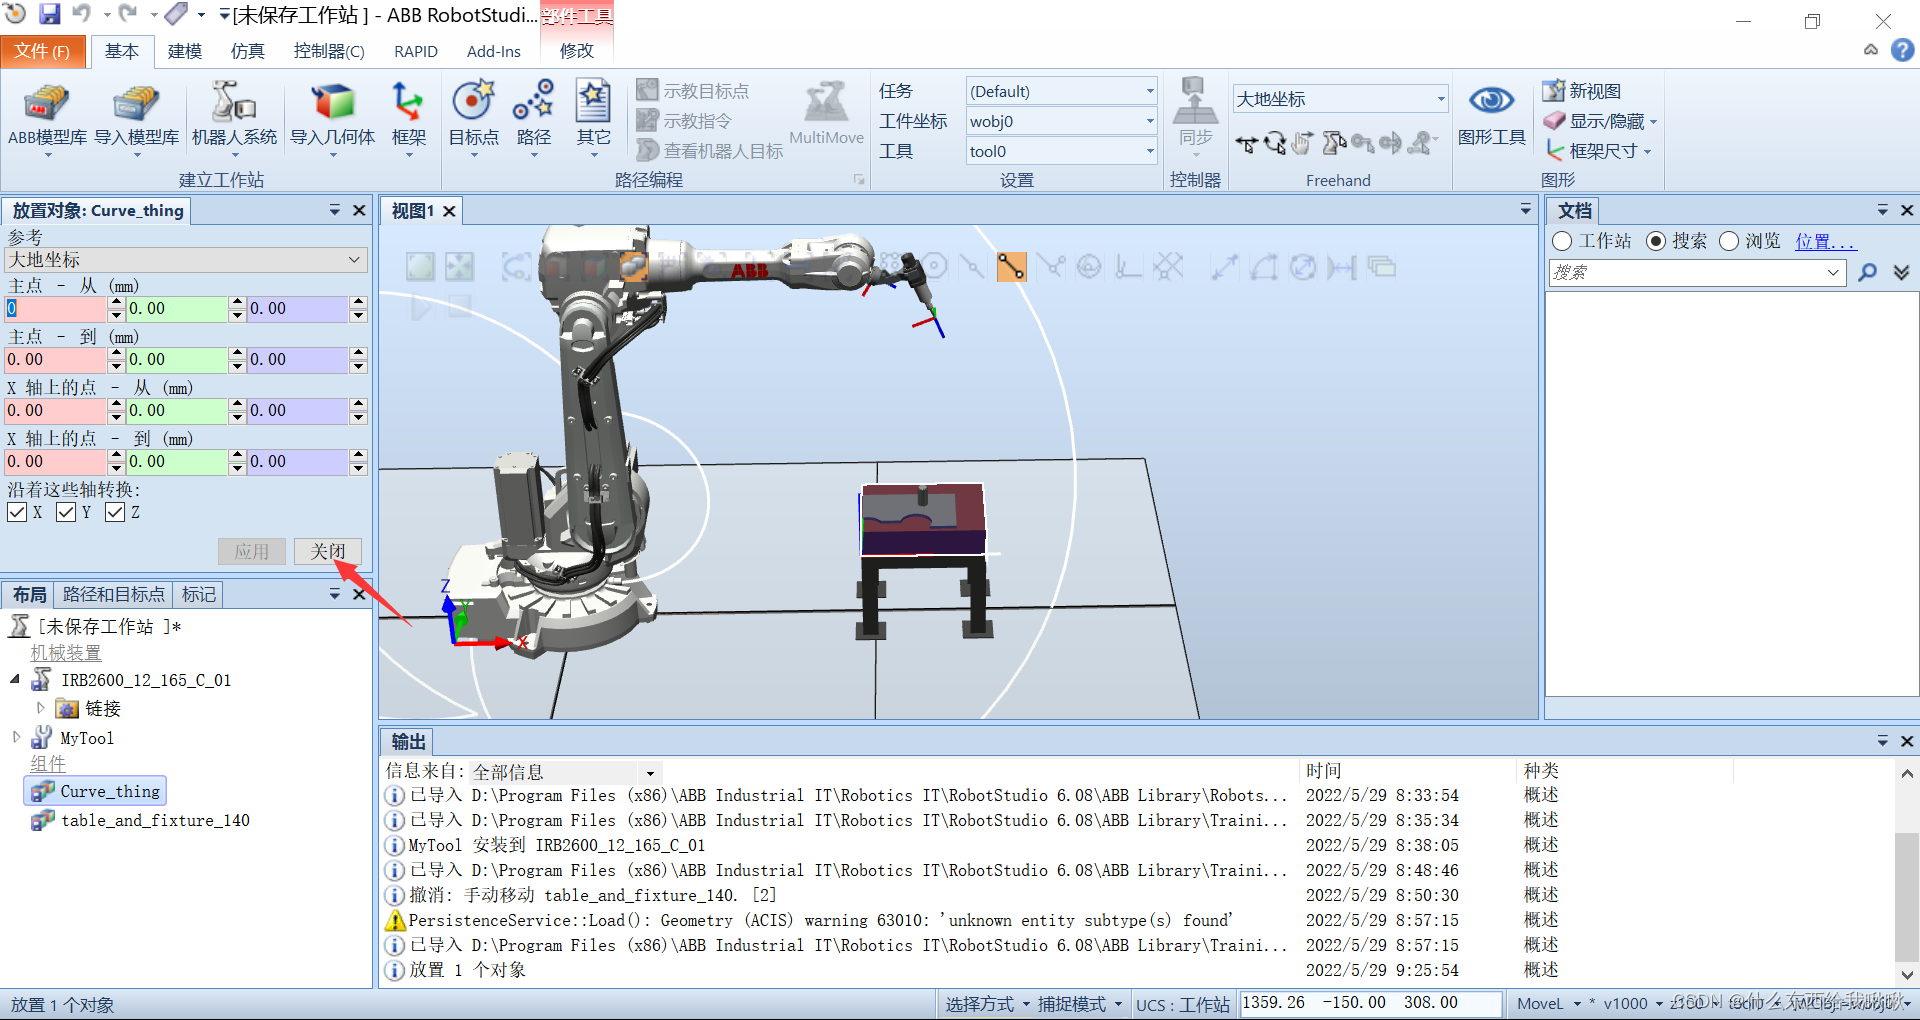Open the 文件 (F) menu

(42, 51)
